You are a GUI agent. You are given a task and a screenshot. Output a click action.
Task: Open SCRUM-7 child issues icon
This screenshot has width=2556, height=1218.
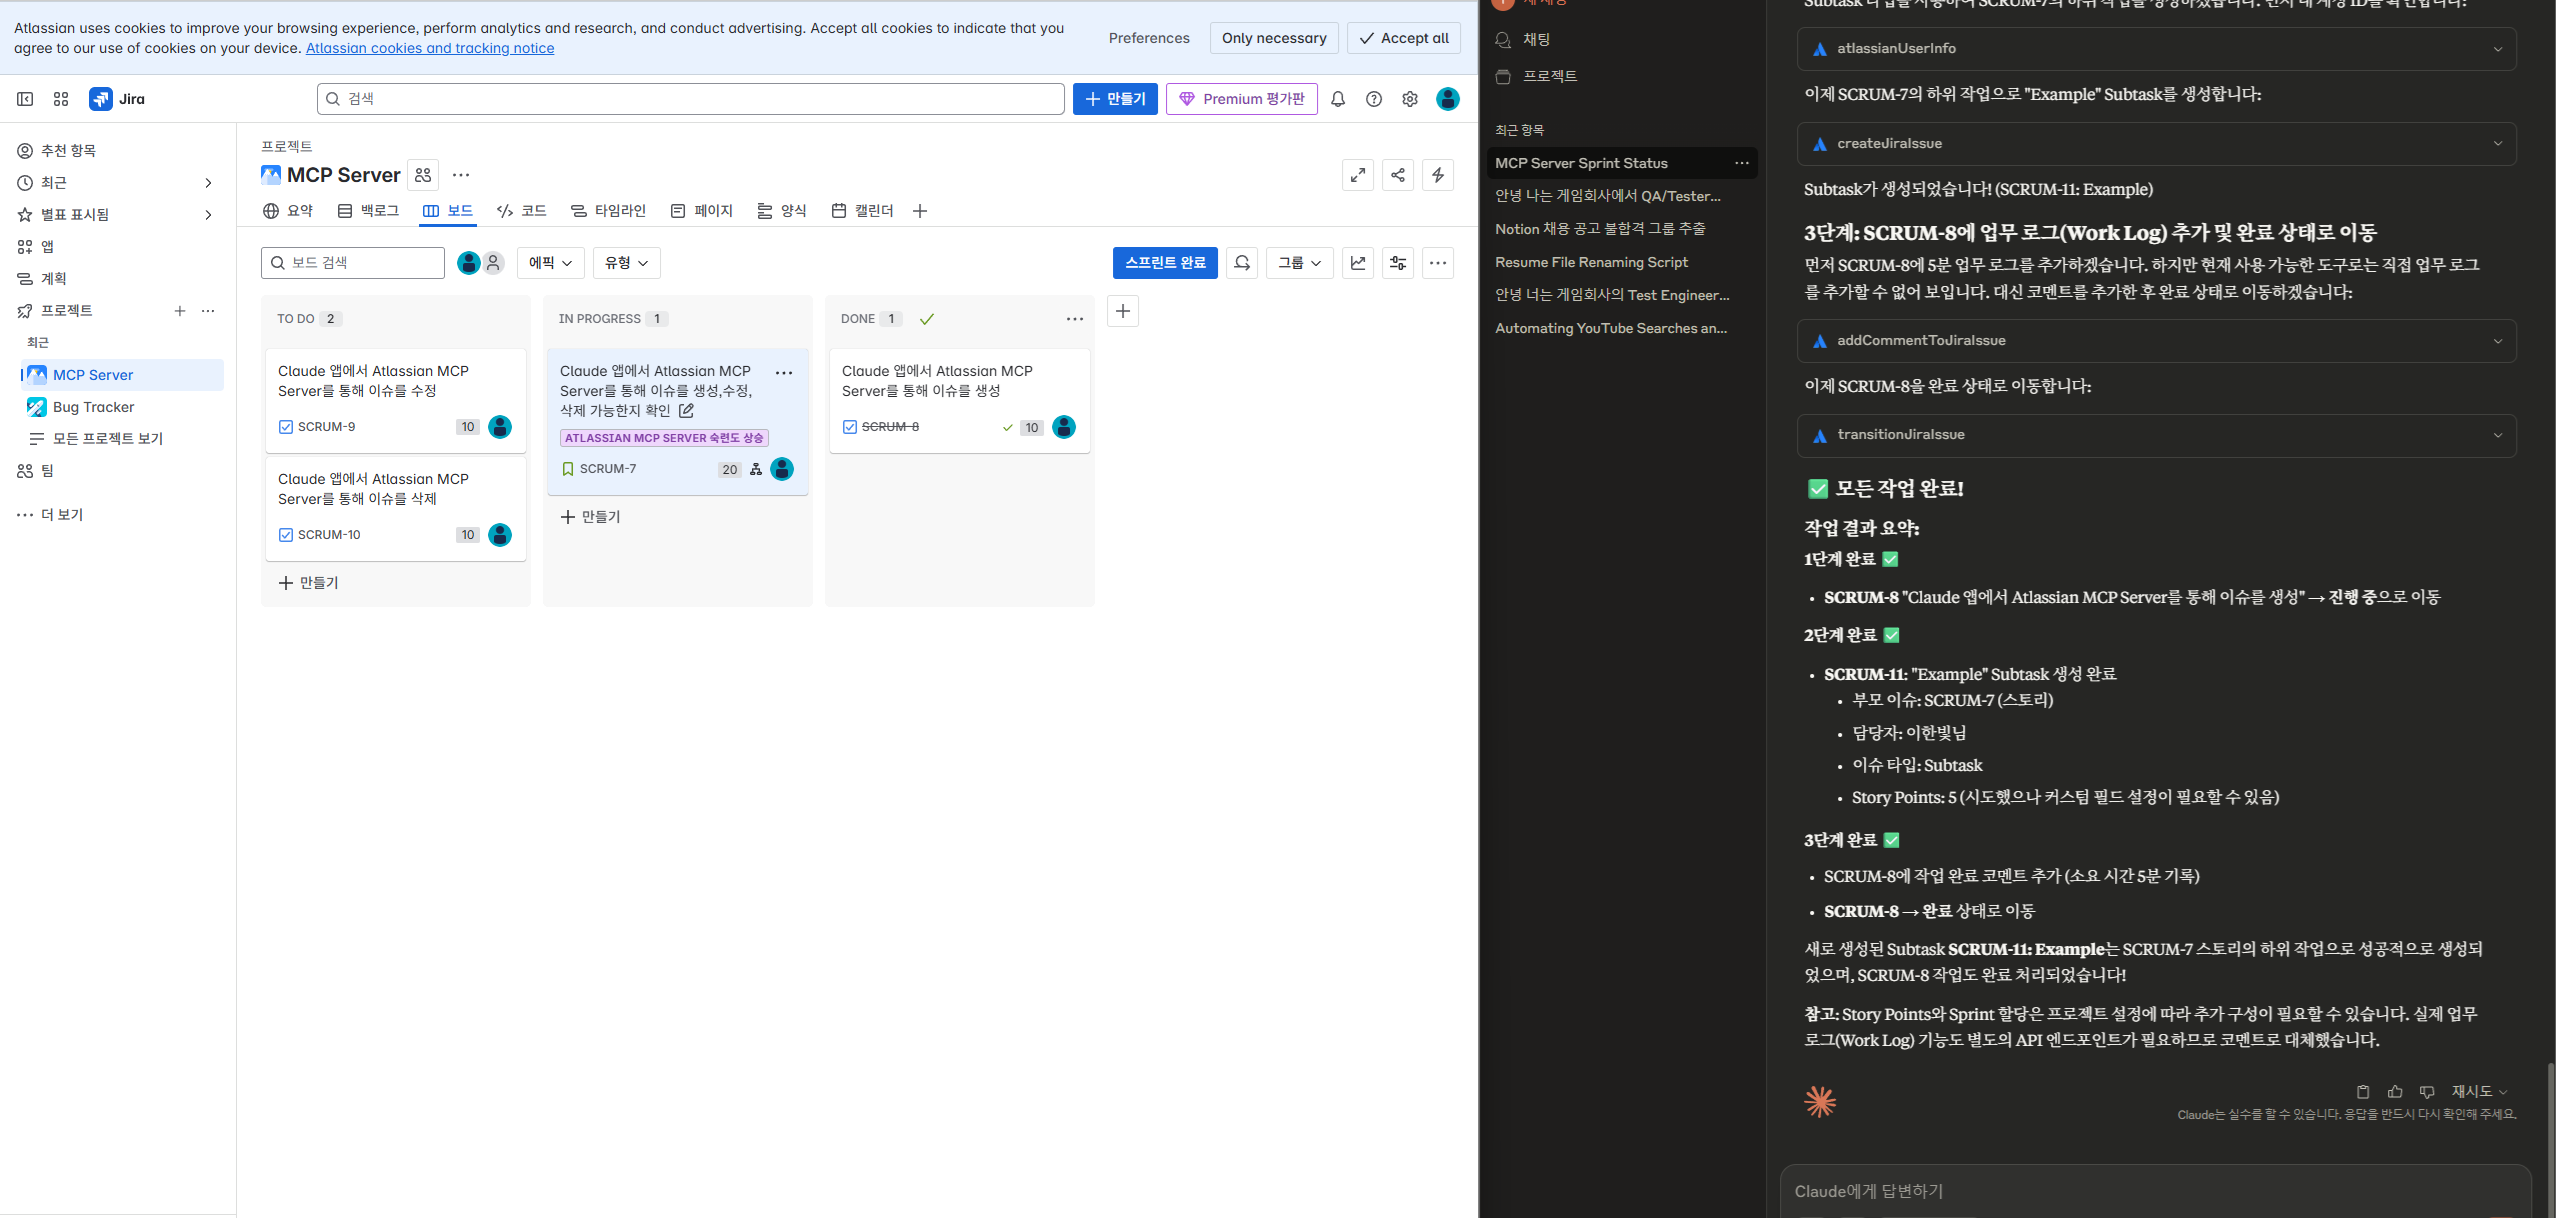[756, 469]
